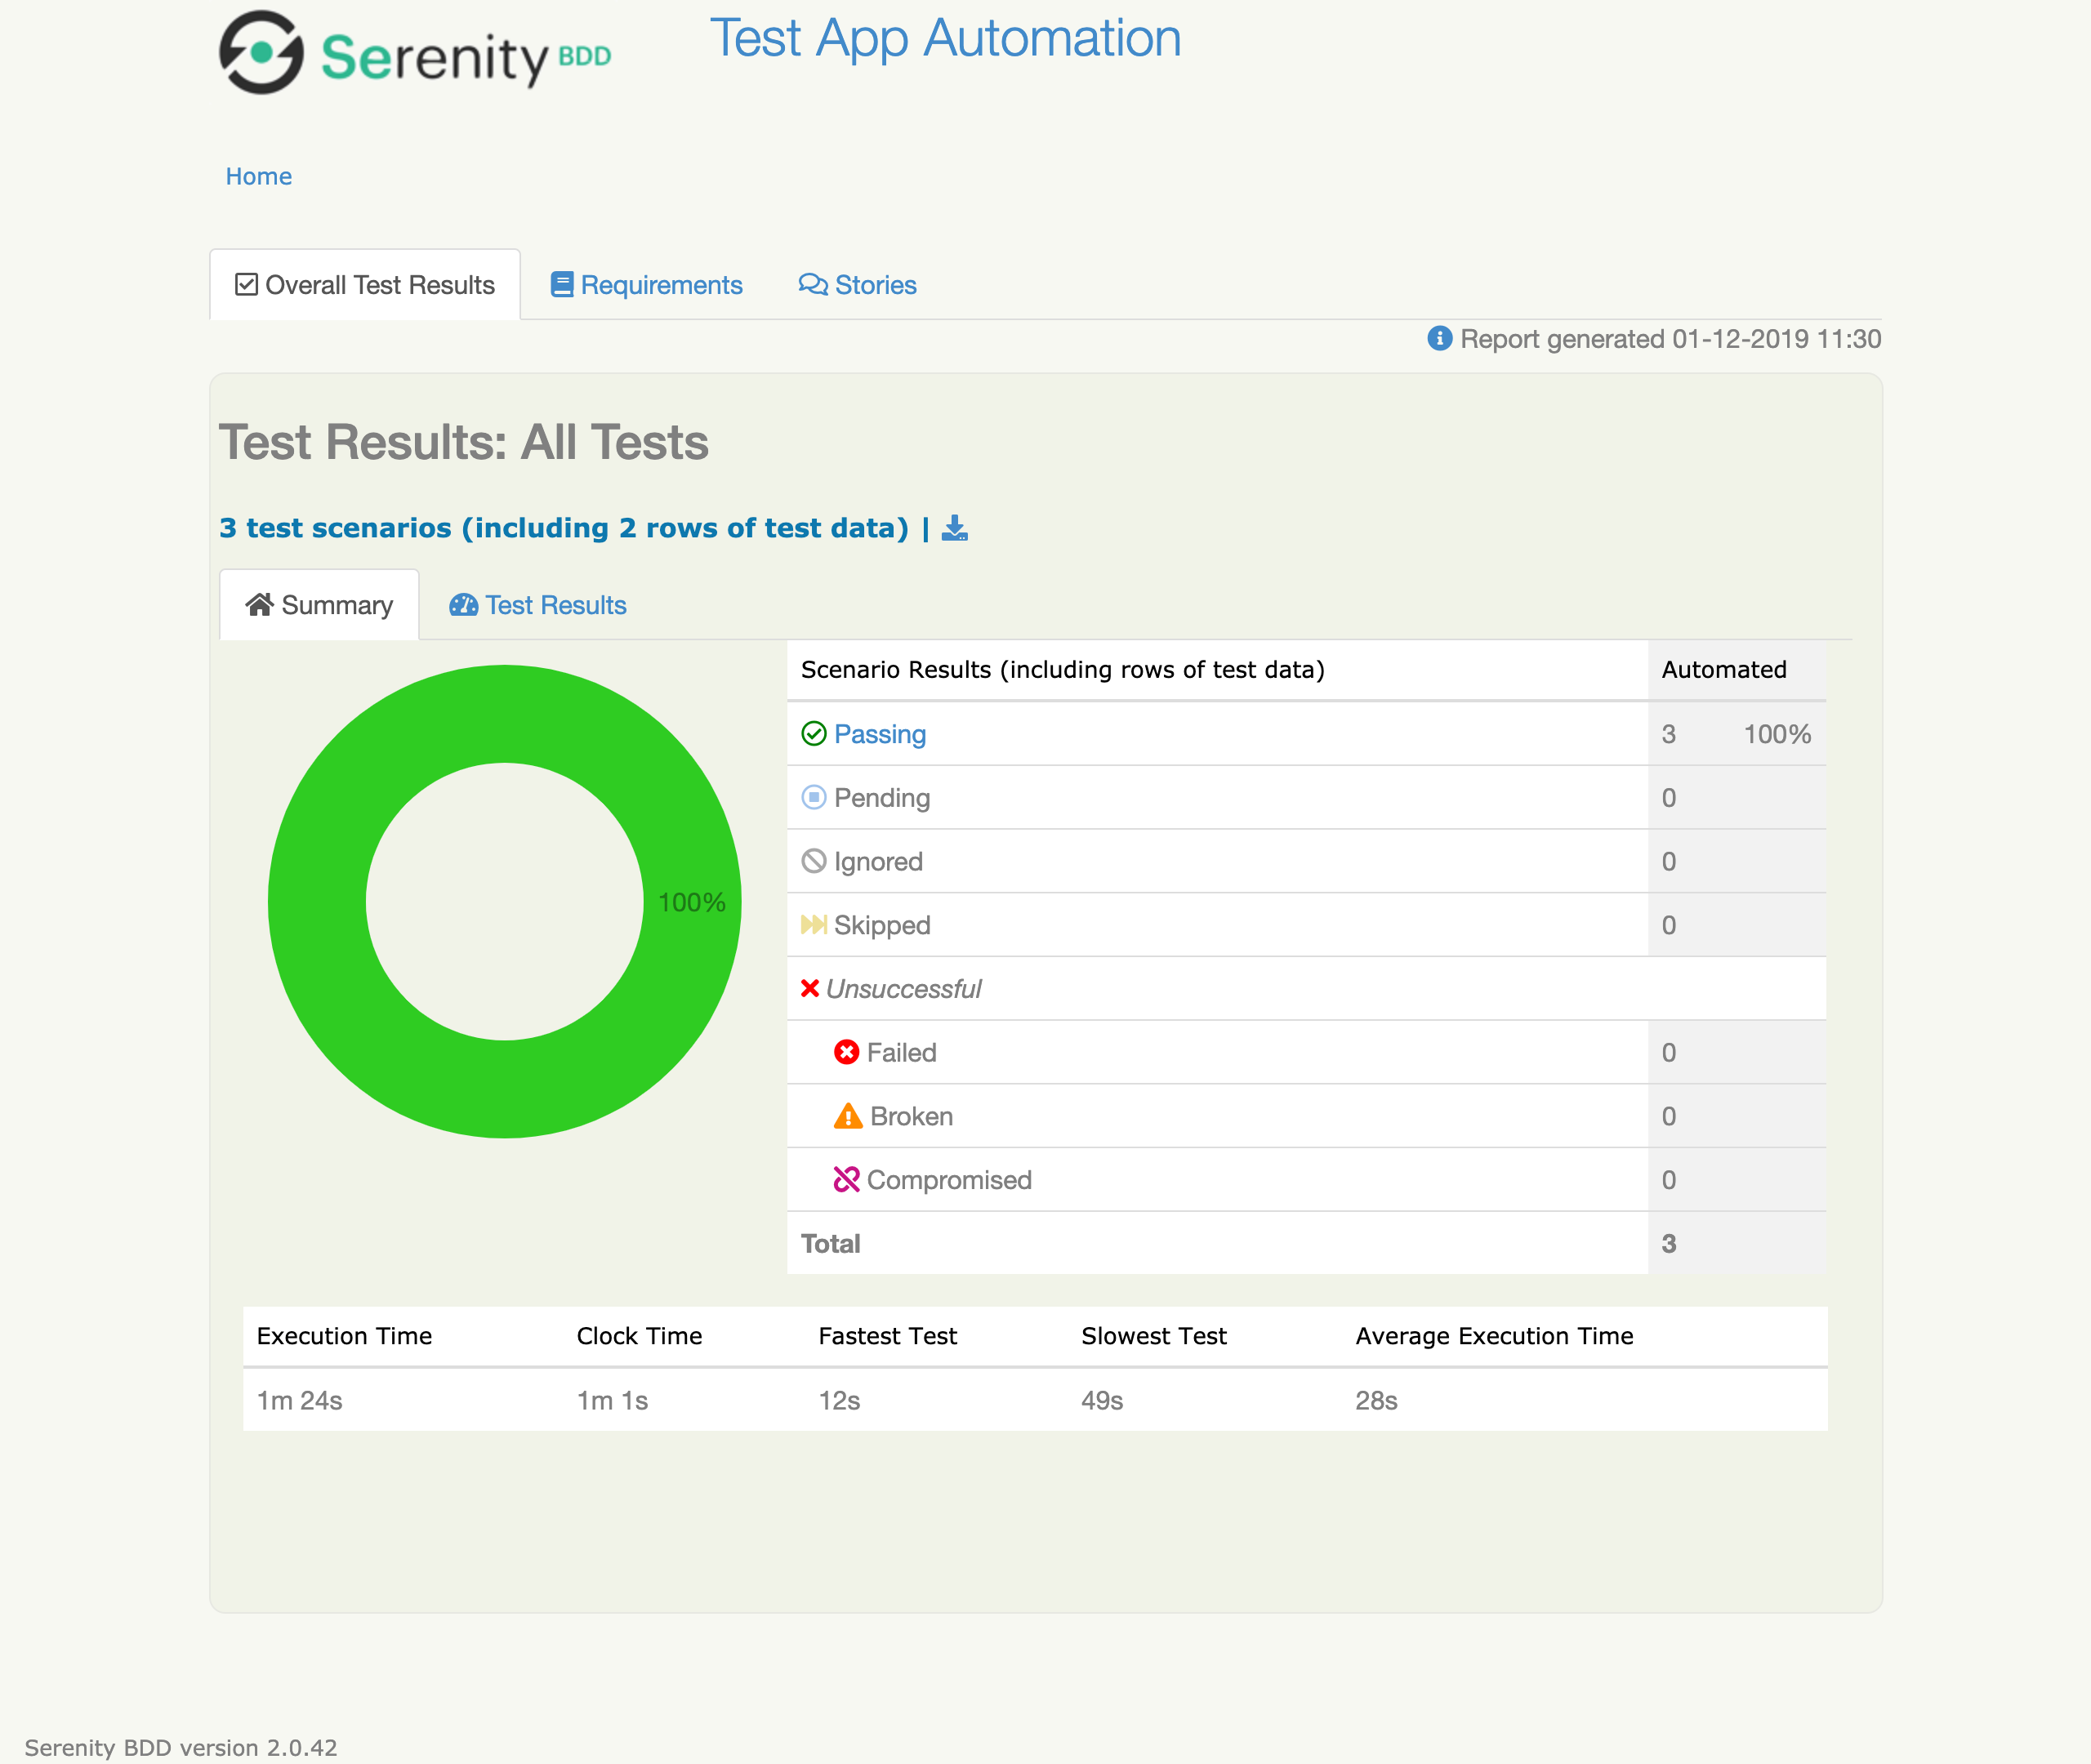The height and width of the screenshot is (1764, 2091).
Task: Click the chat bubbles icon beside Stories
Action: (813, 285)
